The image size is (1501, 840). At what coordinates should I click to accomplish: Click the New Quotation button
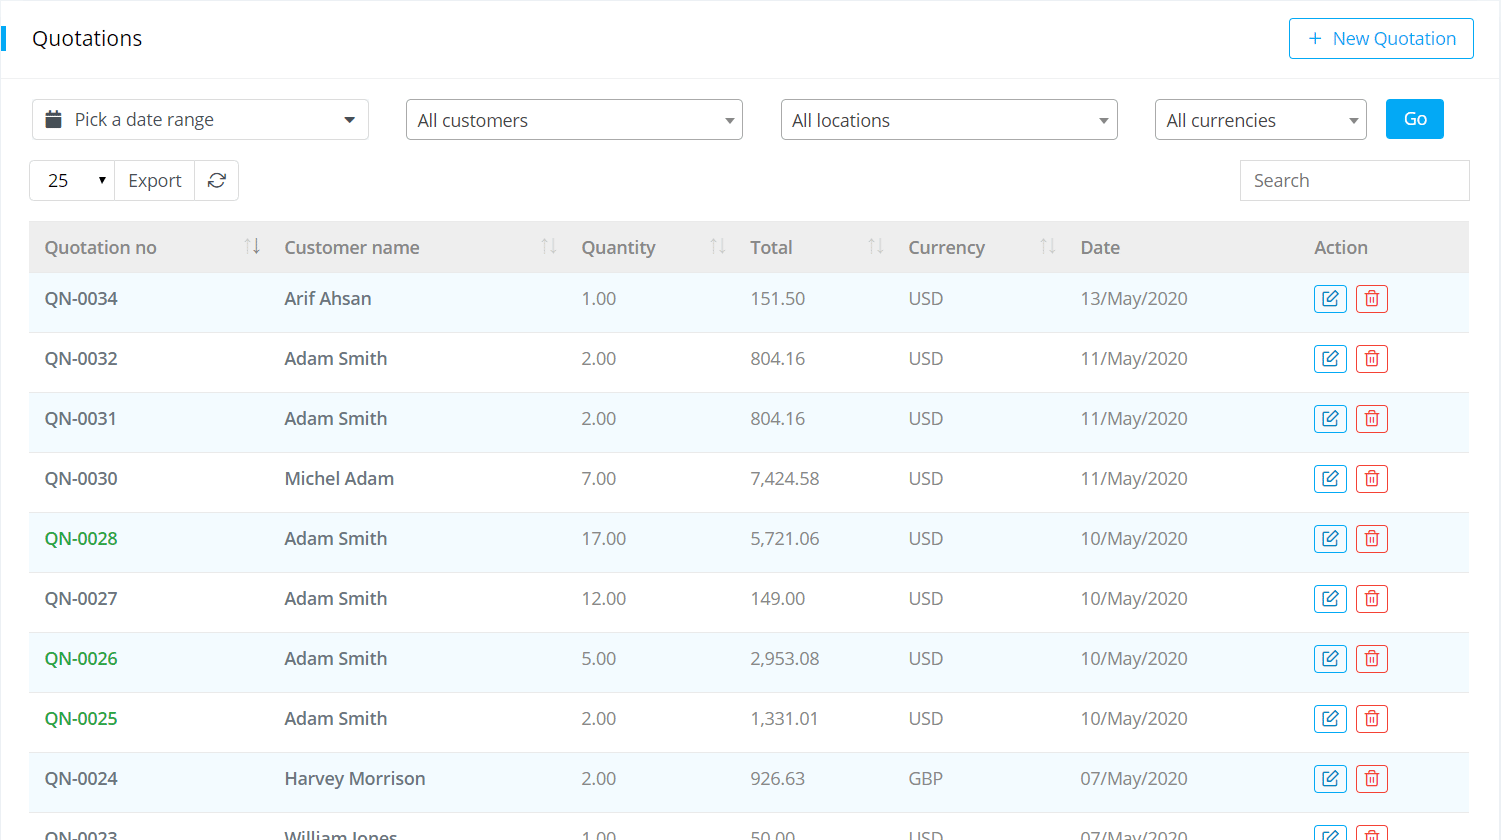1380,39
